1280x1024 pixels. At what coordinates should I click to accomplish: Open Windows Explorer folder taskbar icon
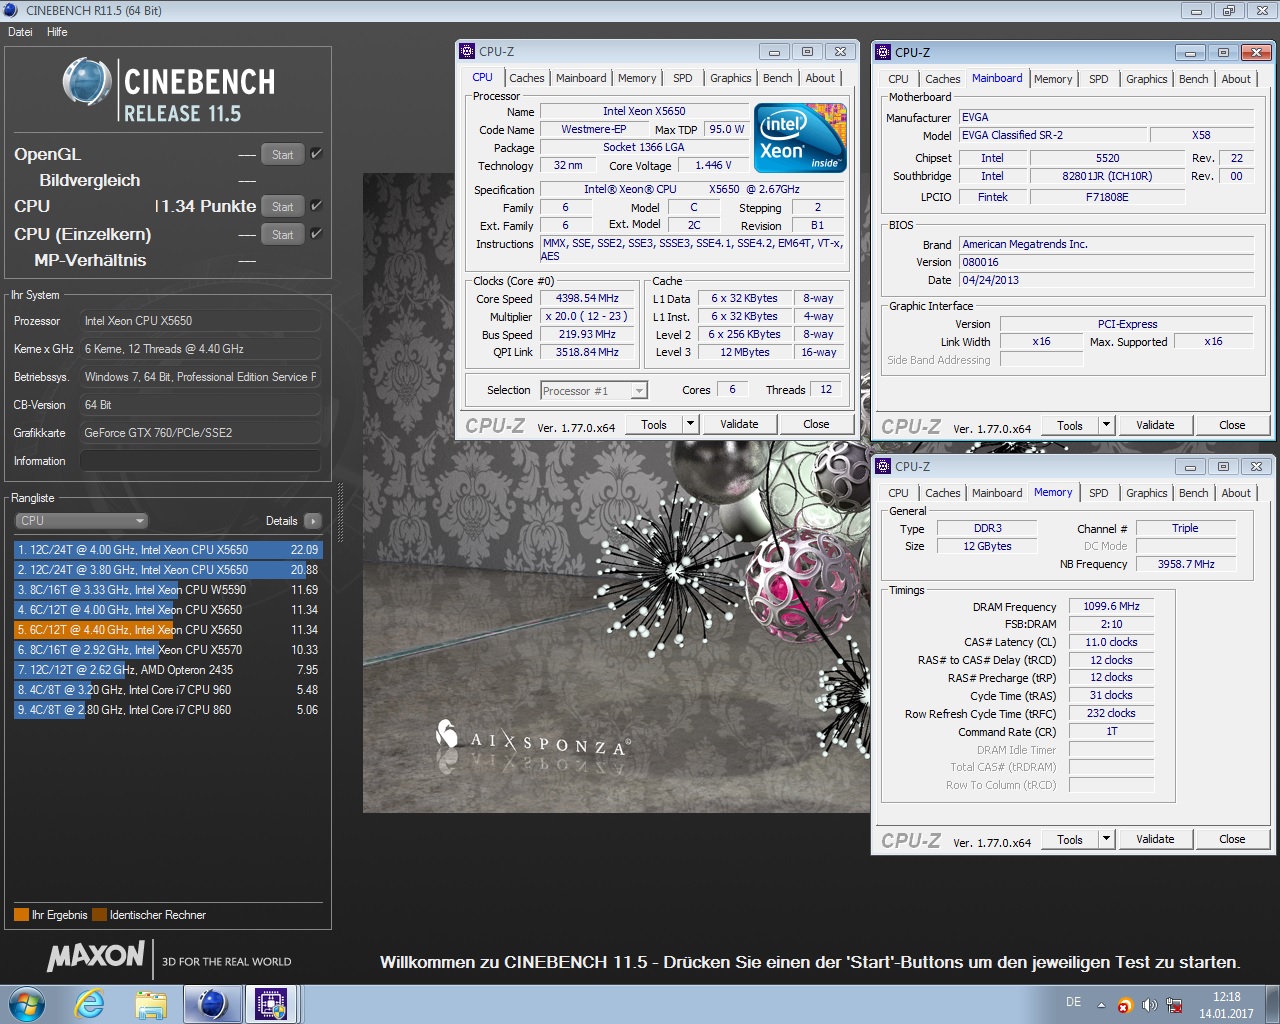[151, 1004]
